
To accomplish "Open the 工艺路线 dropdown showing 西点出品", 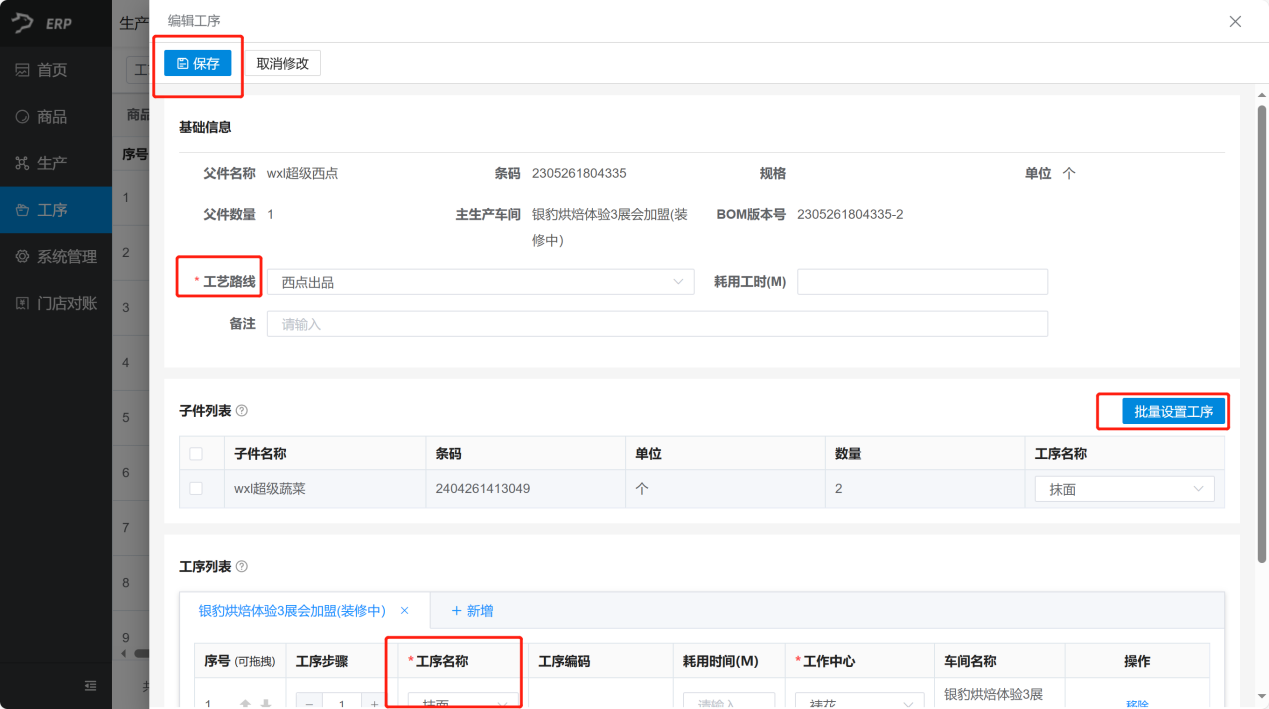I will (480, 282).
